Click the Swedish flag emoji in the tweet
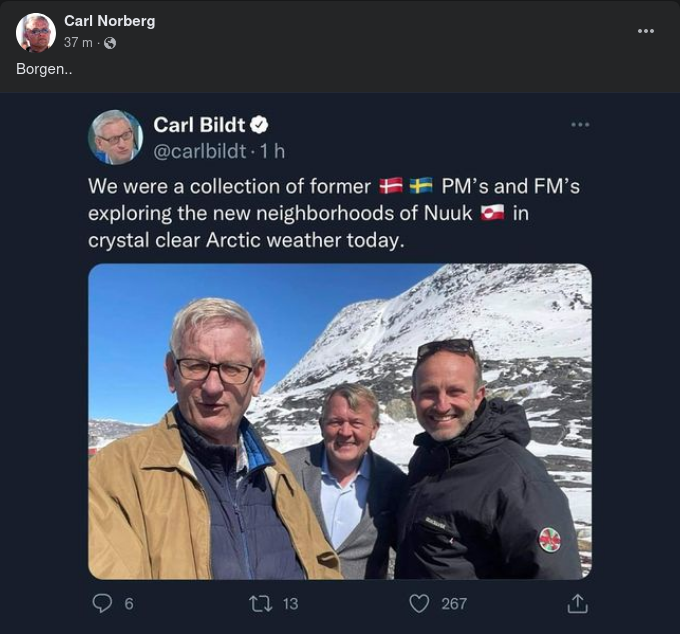Screen dimensions: 680x634 pos(421,187)
